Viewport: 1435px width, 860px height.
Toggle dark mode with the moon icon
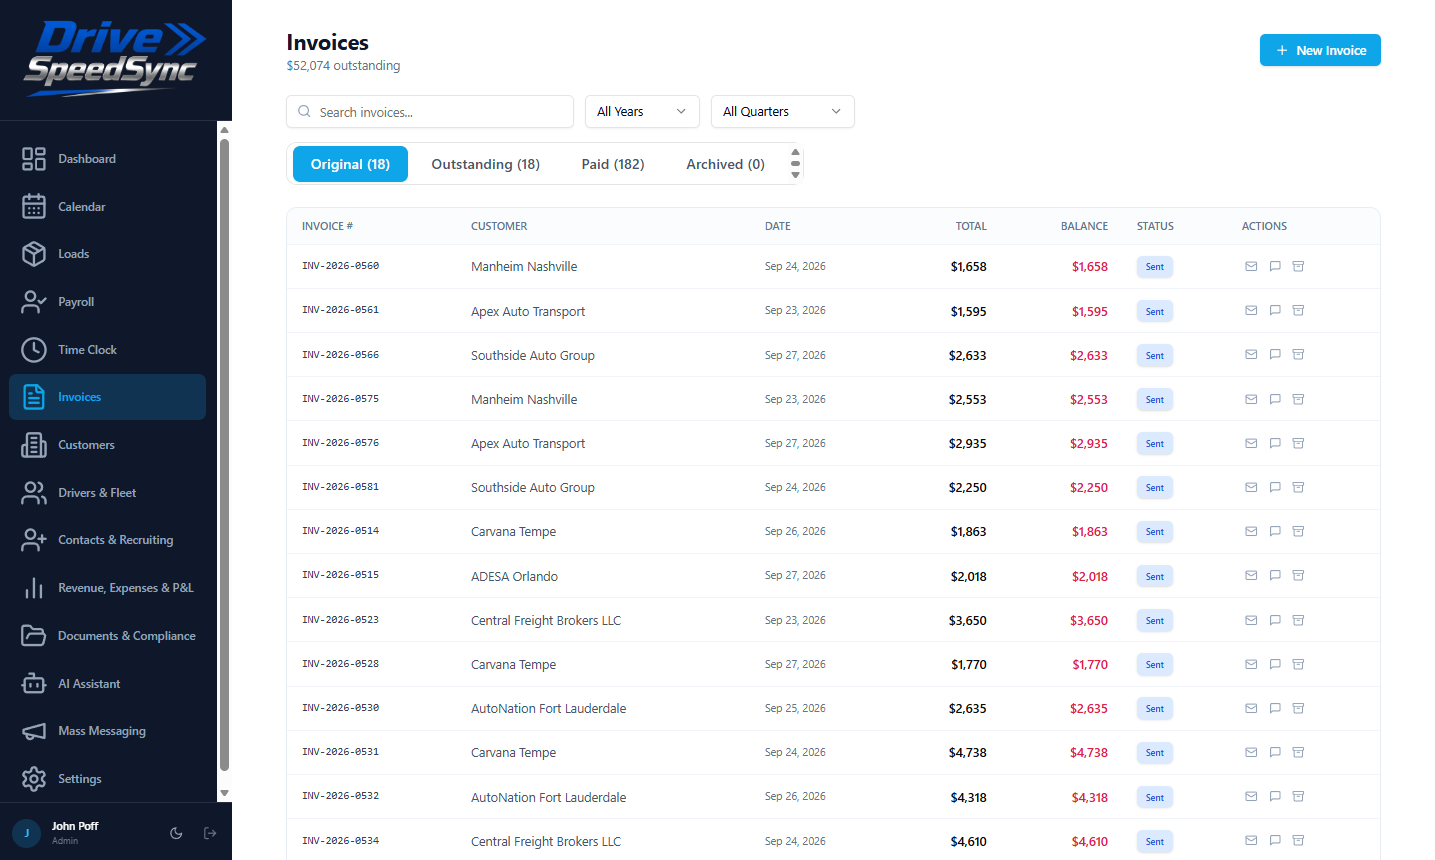(x=176, y=833)
